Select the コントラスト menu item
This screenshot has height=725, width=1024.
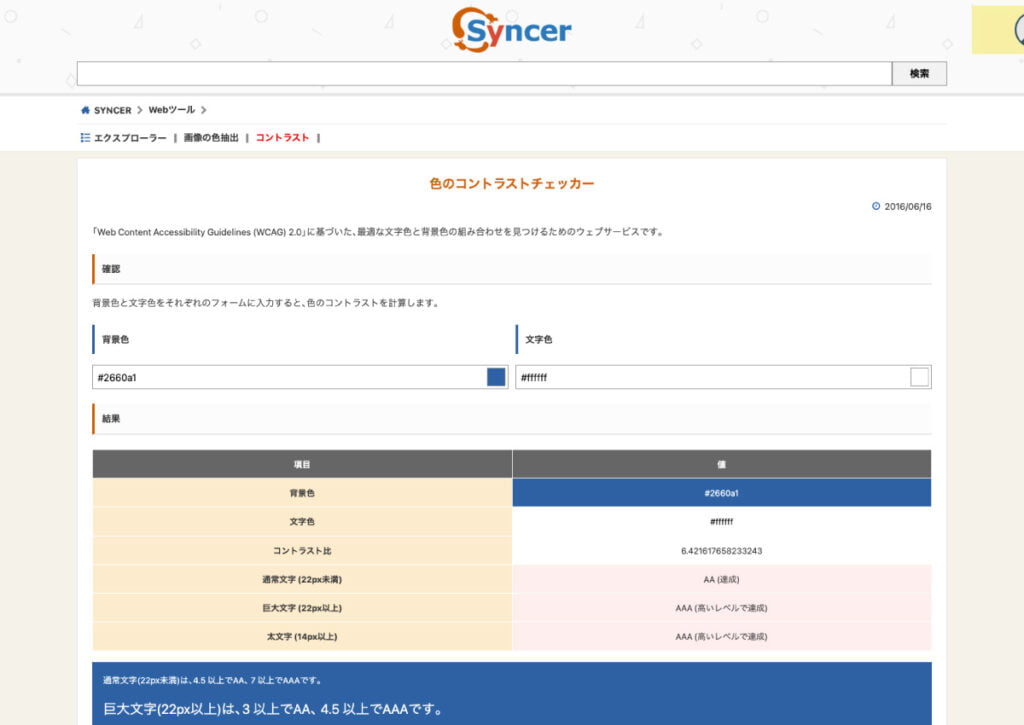click(x=282, y=137)
